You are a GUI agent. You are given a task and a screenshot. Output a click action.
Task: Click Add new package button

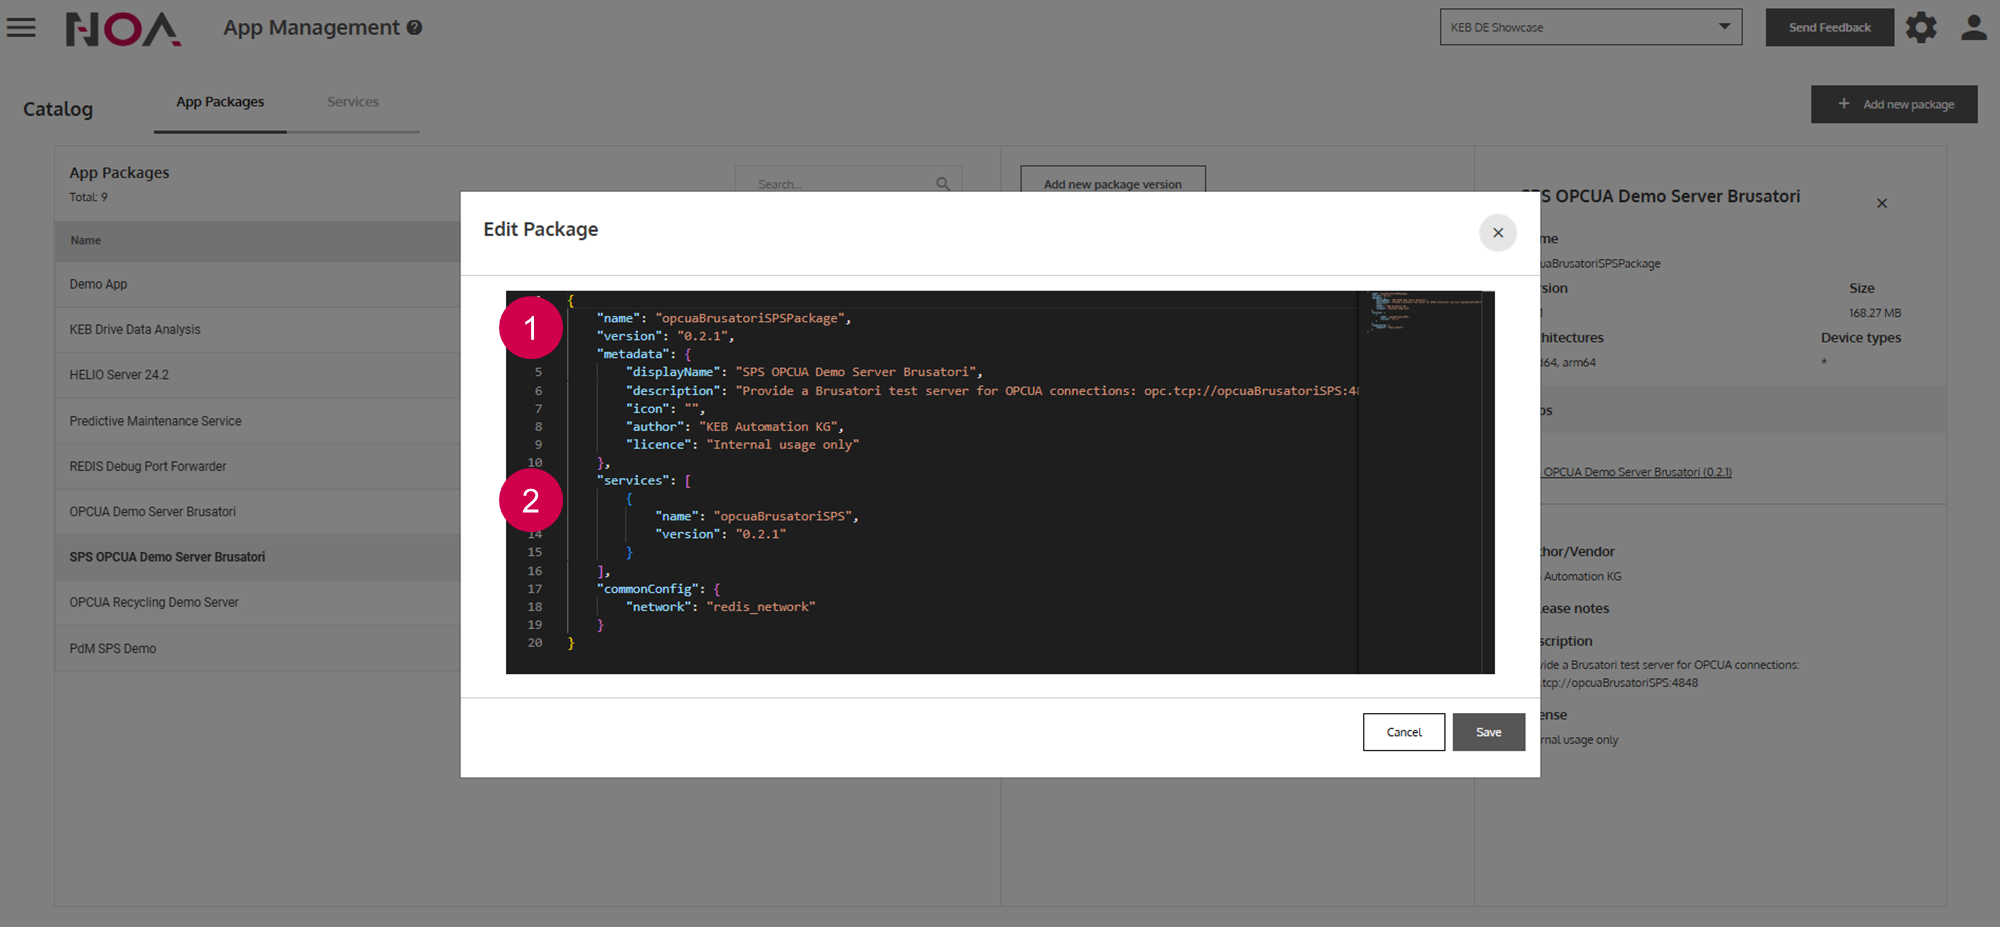(x=1894, y=104)
